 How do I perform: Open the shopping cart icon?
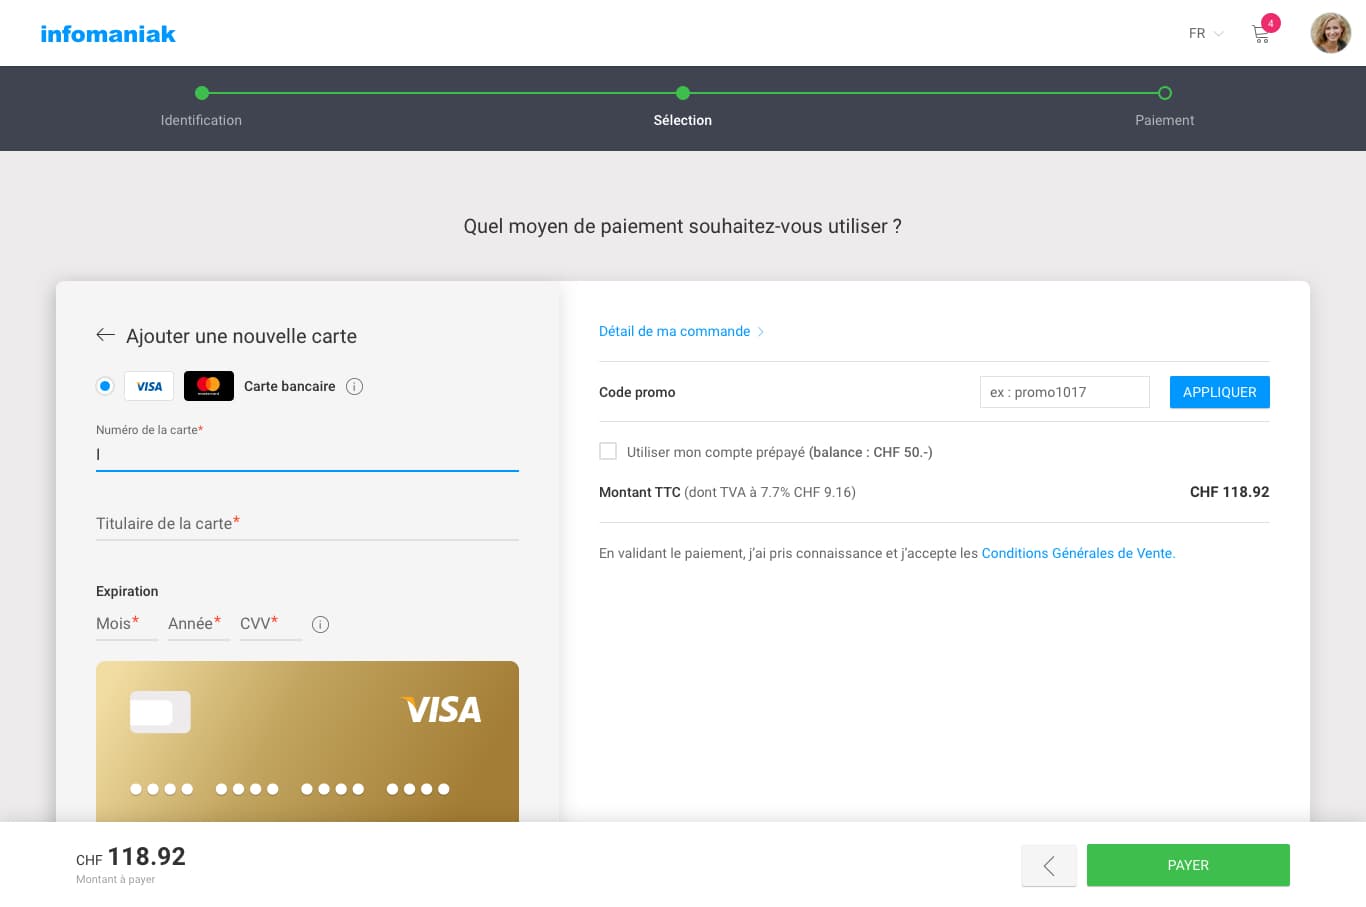click(1261, 34)
